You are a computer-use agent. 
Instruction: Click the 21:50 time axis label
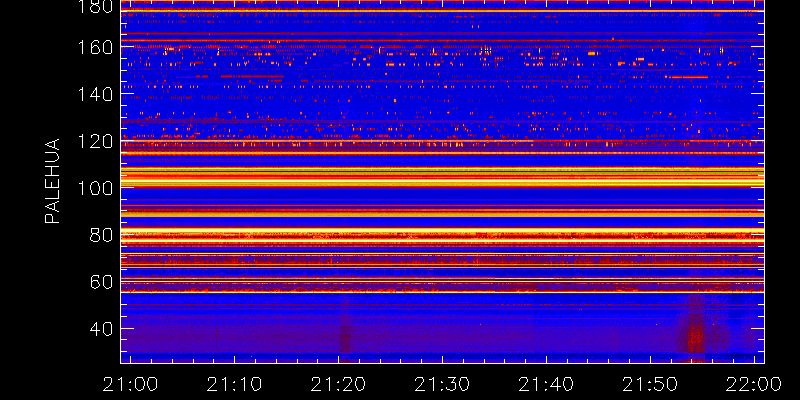[650, 384]
